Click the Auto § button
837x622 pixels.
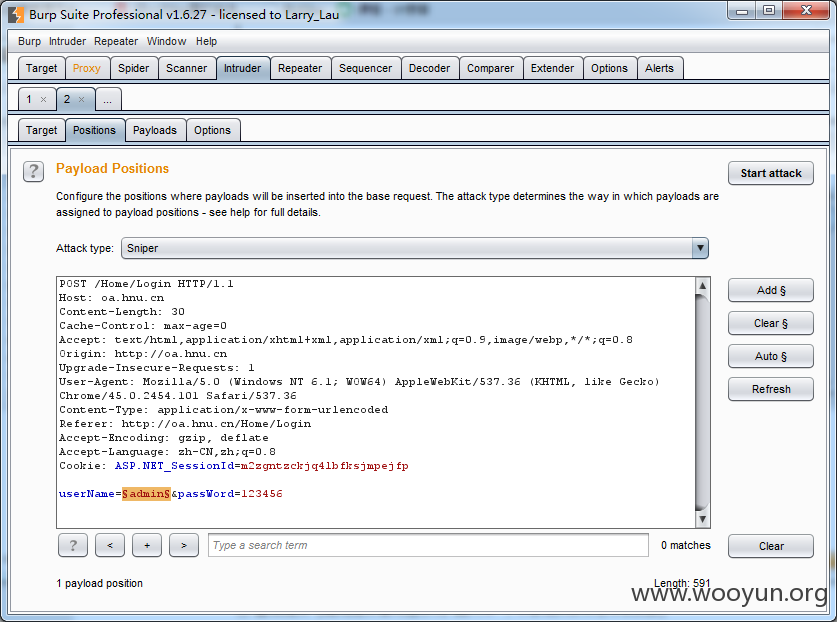pos(771,356)
